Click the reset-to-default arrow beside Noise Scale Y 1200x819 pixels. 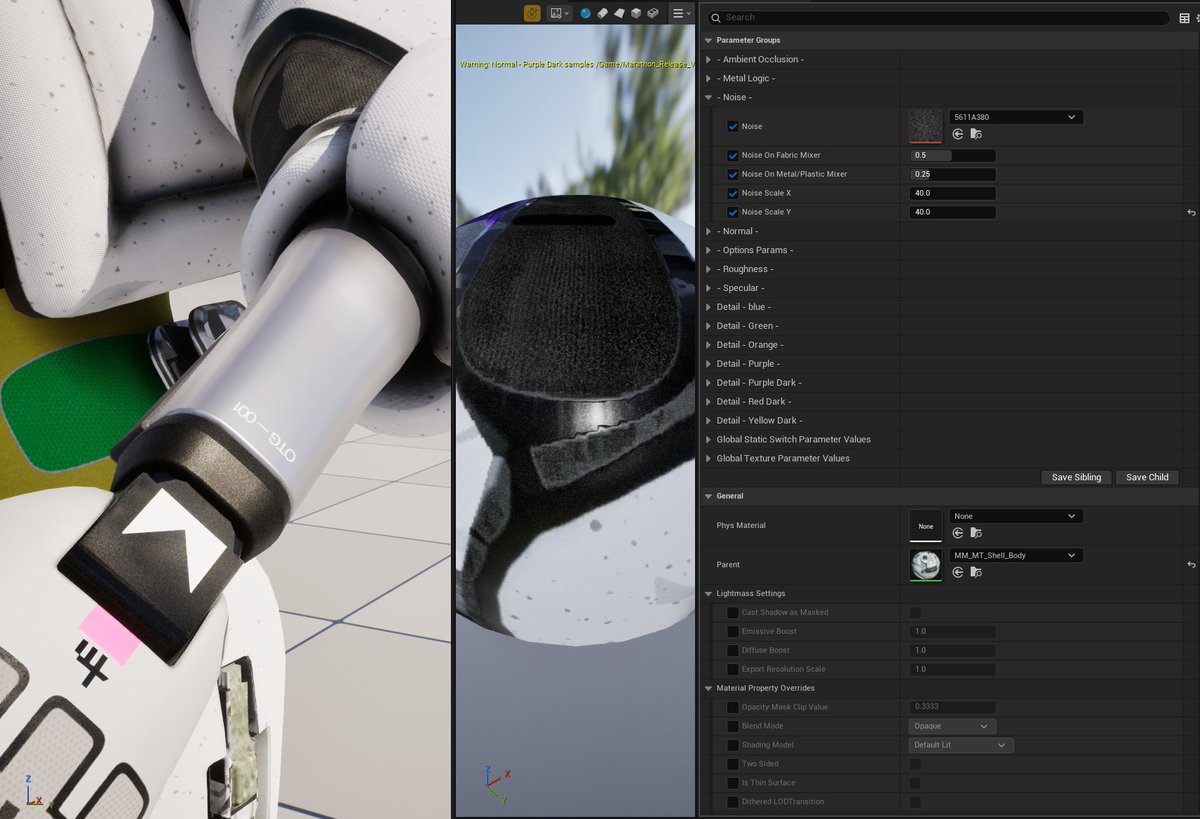(1189, 212)
